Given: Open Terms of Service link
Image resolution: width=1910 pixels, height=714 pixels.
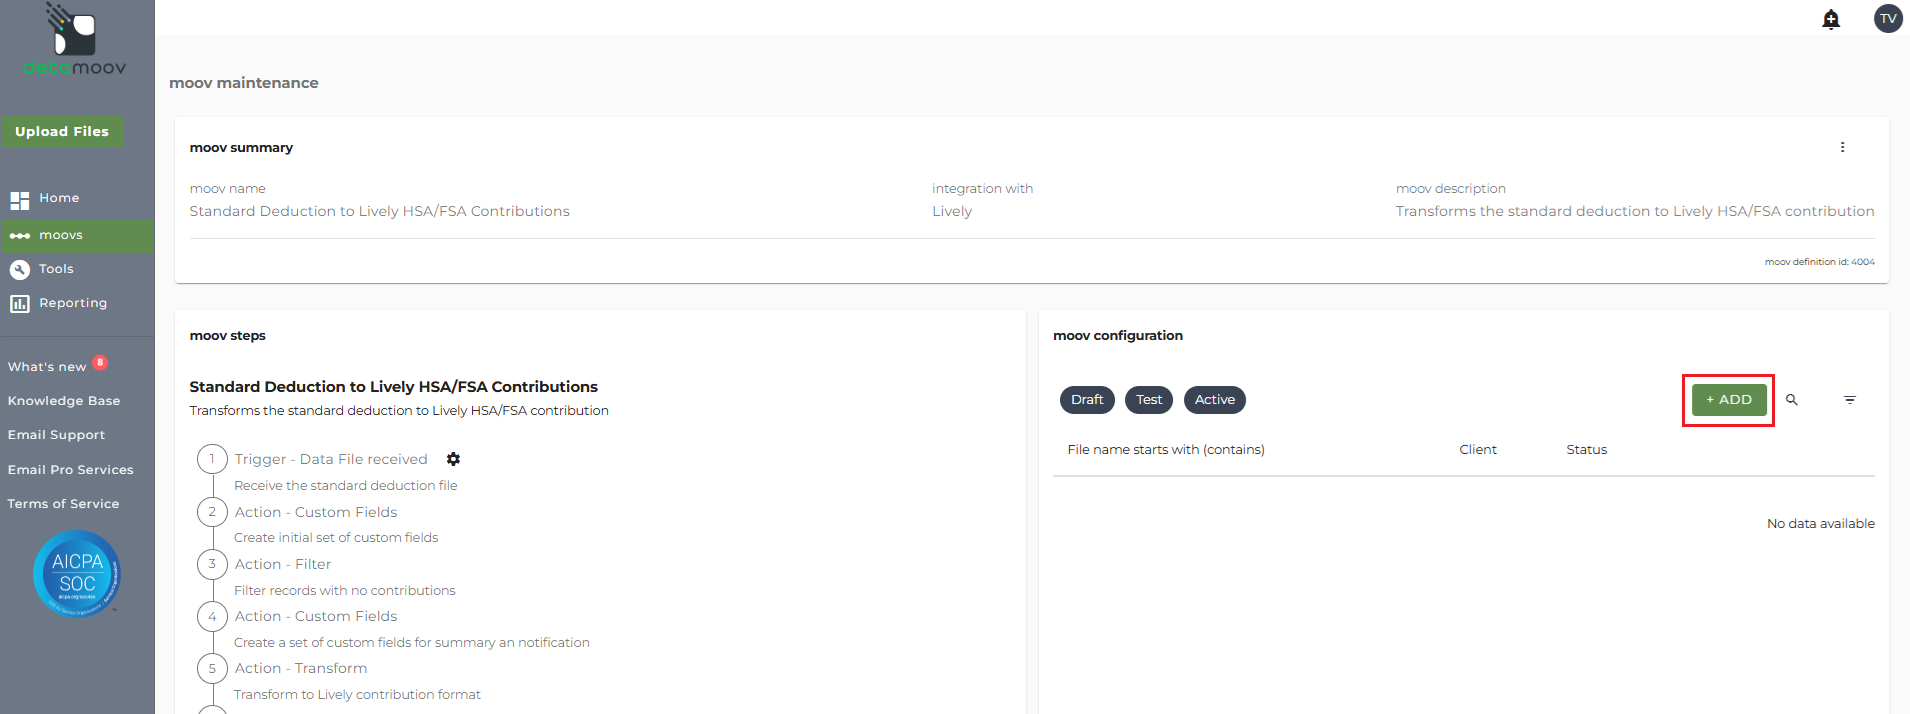Looking at the screenshot, I should (x=63, y=504).
